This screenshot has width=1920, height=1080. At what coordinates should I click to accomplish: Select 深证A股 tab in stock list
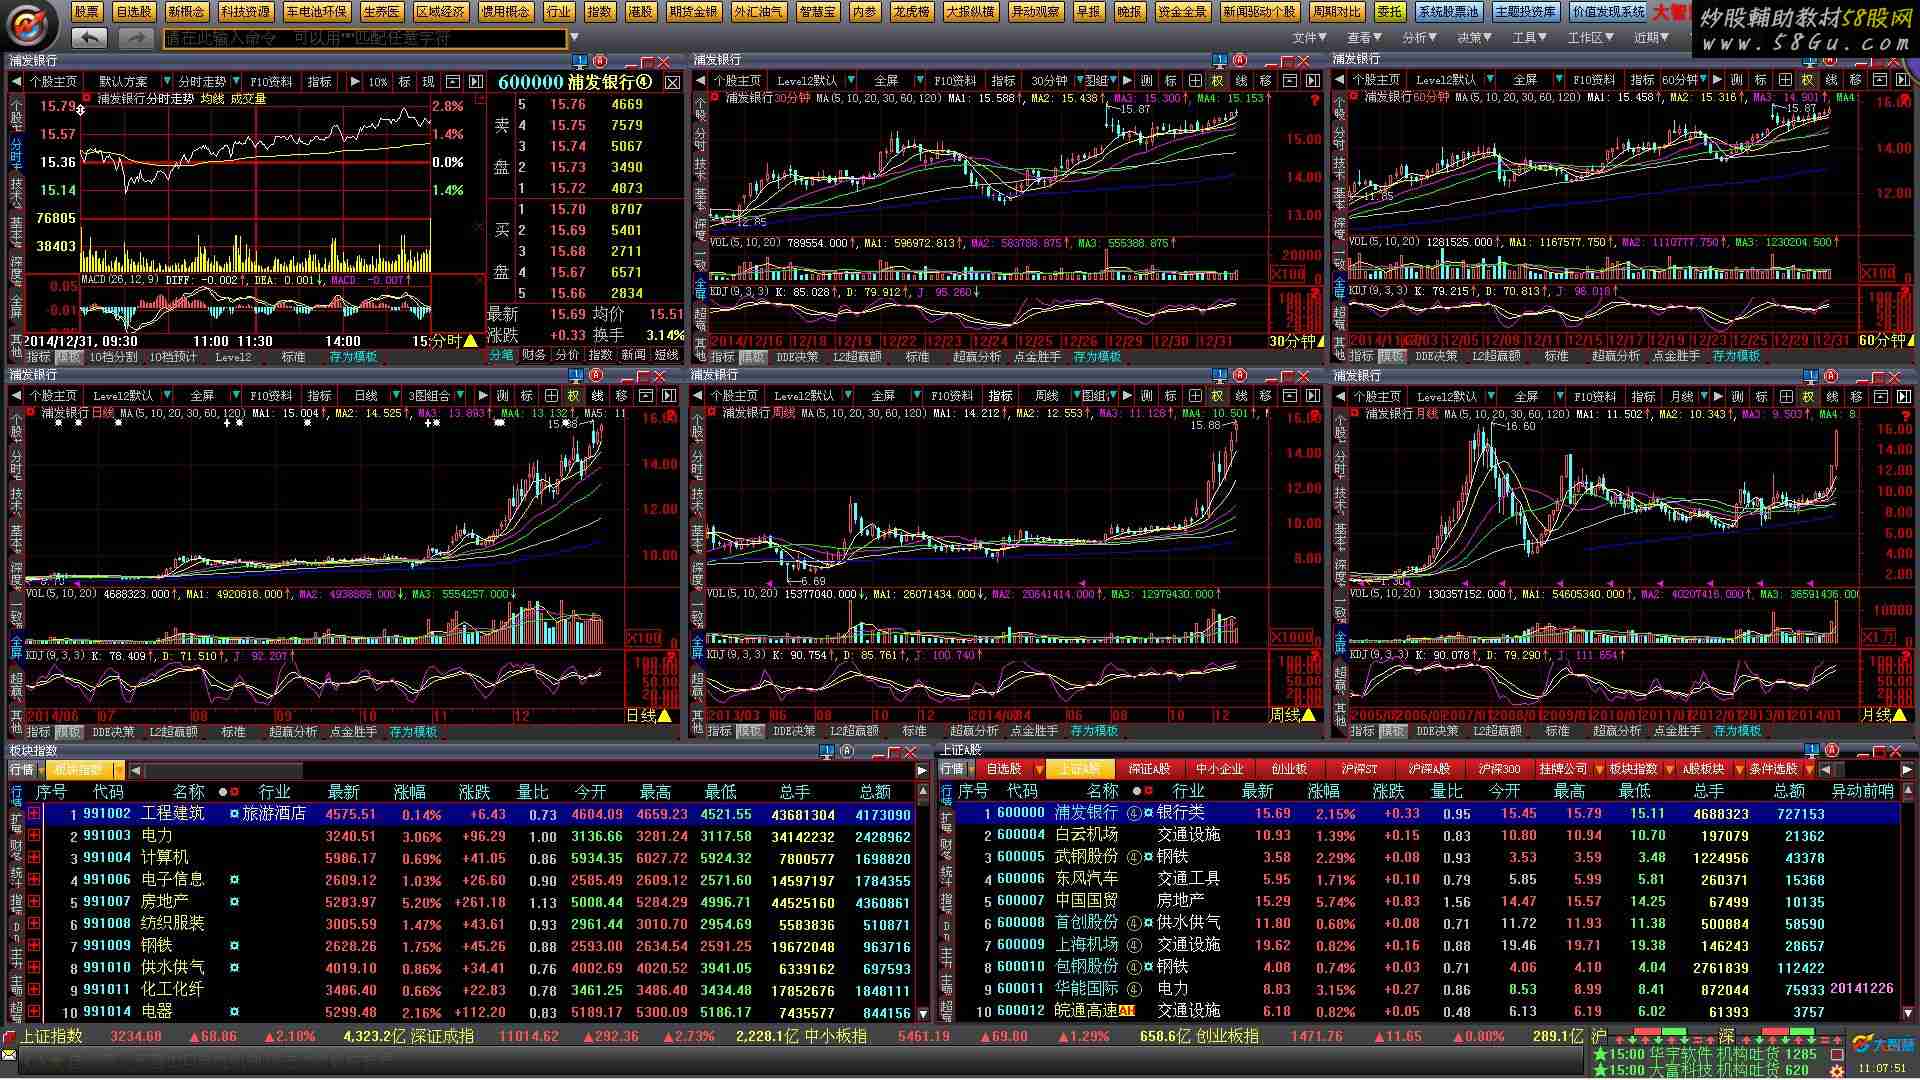click(1149, 769)
